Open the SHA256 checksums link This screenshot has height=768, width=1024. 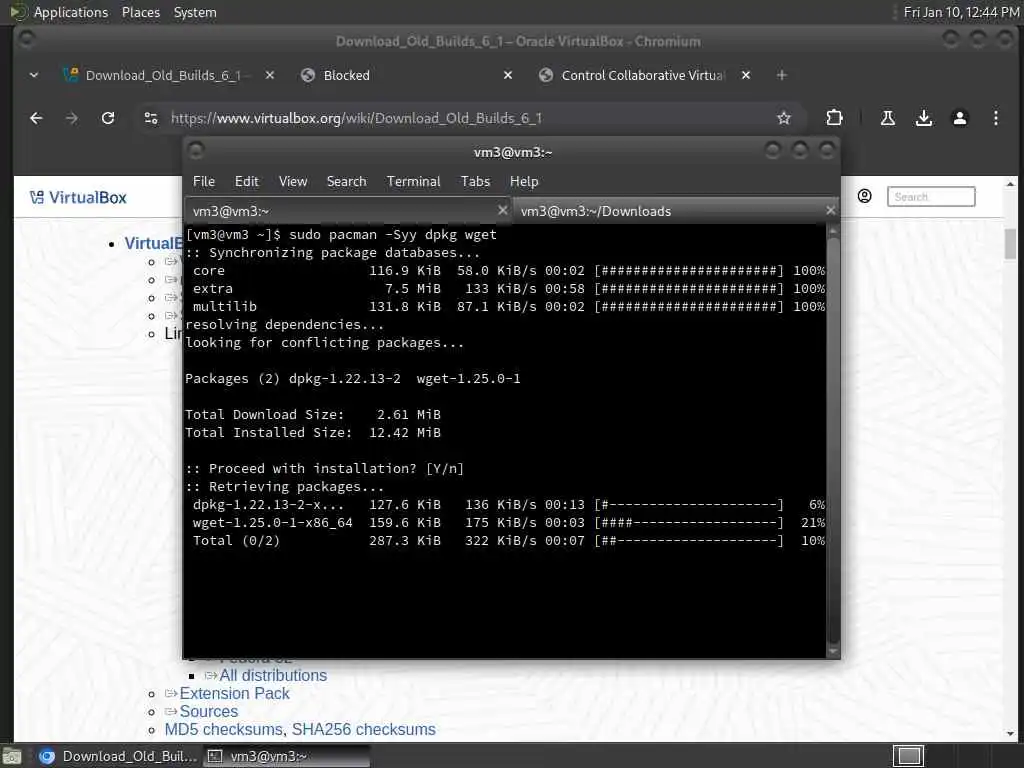coord(363,729)
